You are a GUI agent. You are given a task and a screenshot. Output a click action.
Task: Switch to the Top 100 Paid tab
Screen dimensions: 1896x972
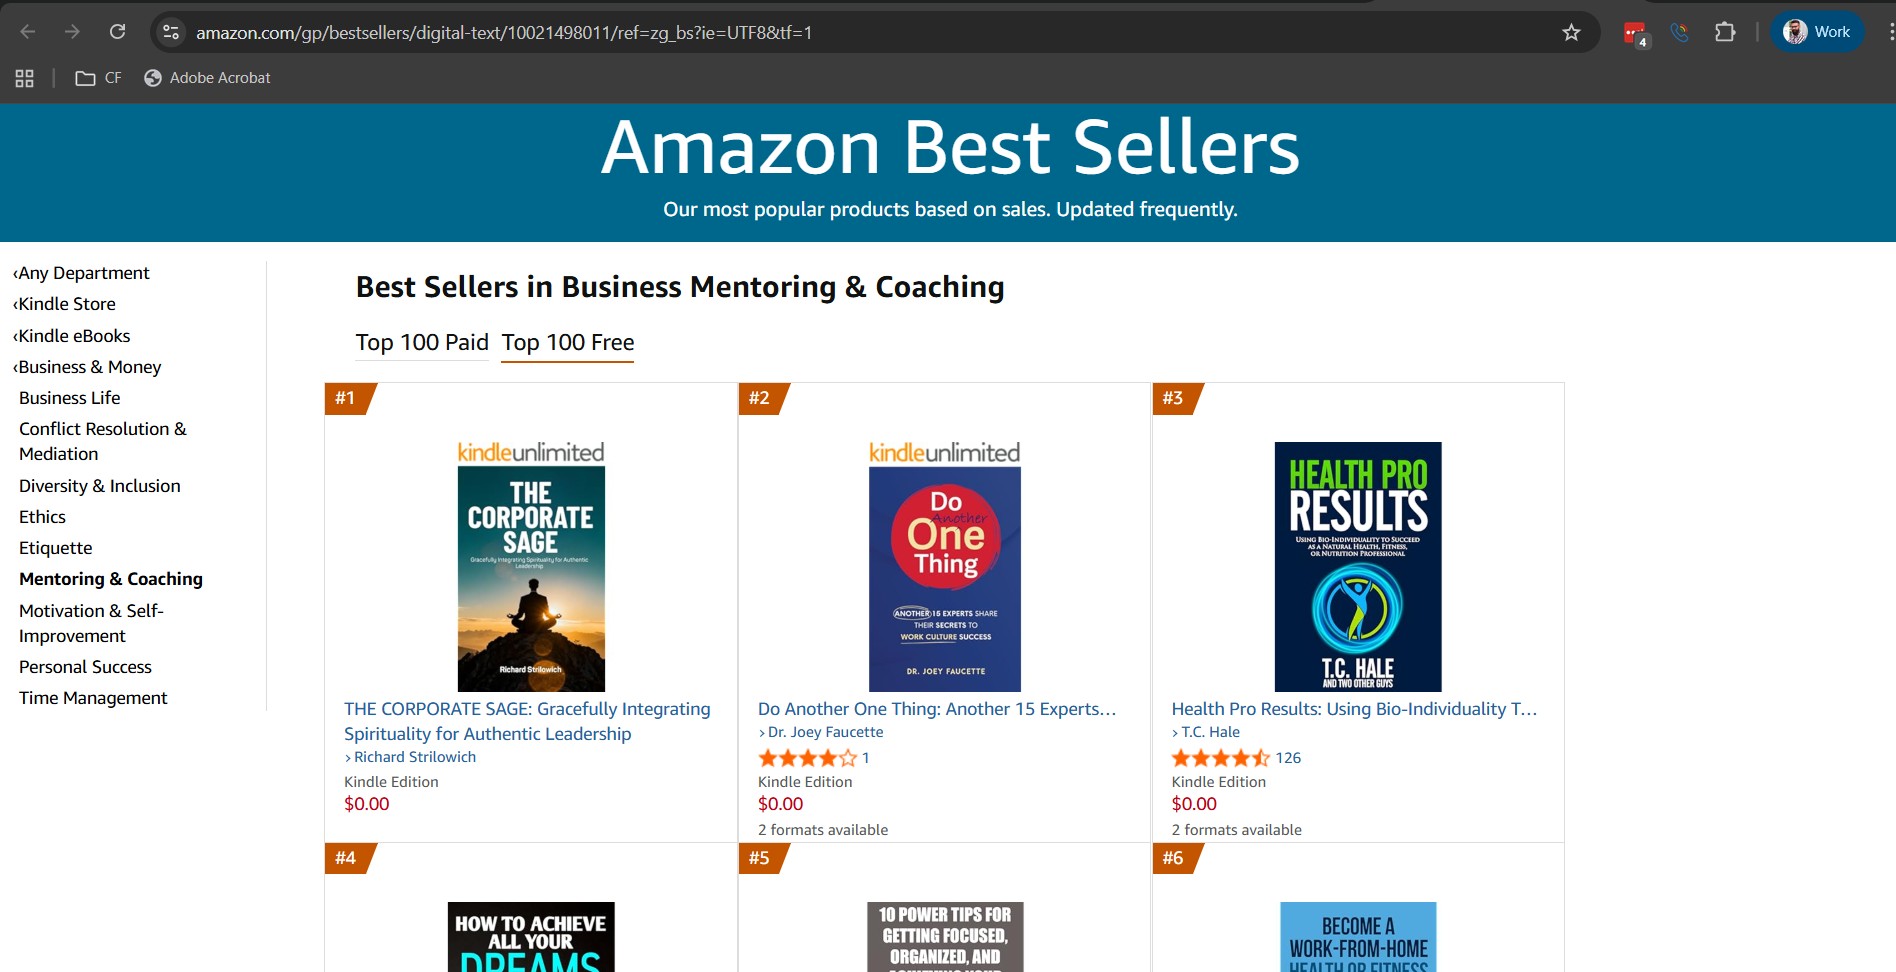click(x=422, y=342)
